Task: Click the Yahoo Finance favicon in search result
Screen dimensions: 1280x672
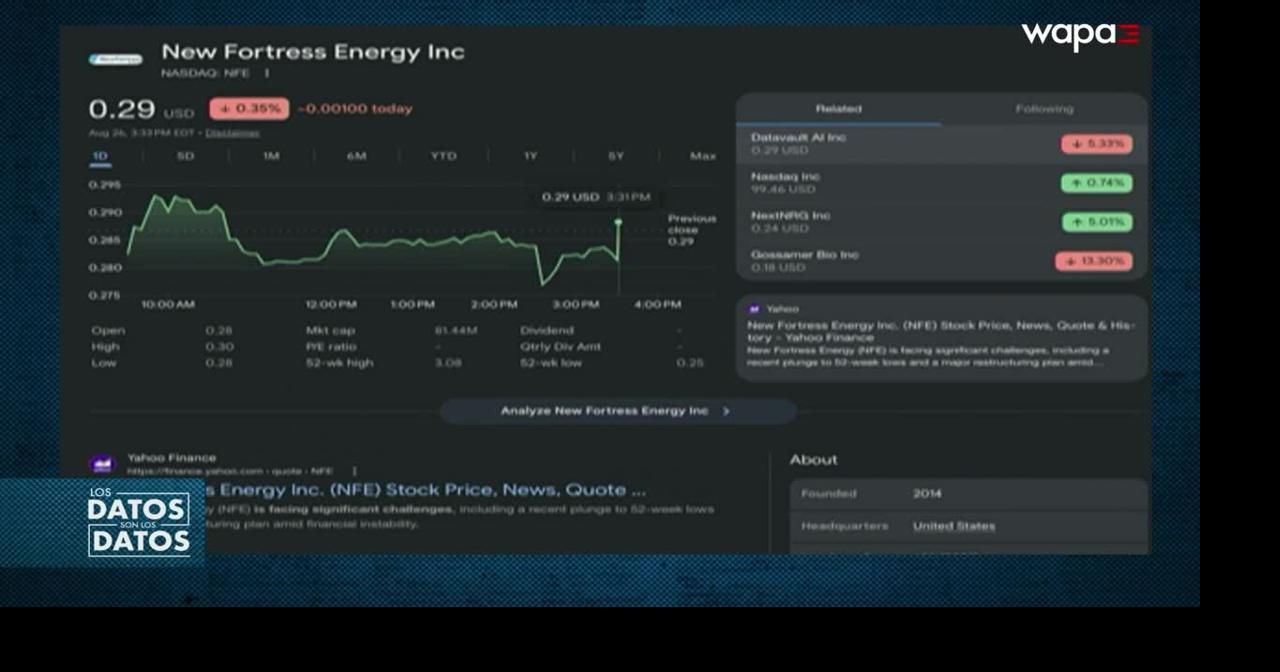Action: click(x=103, y=464)
